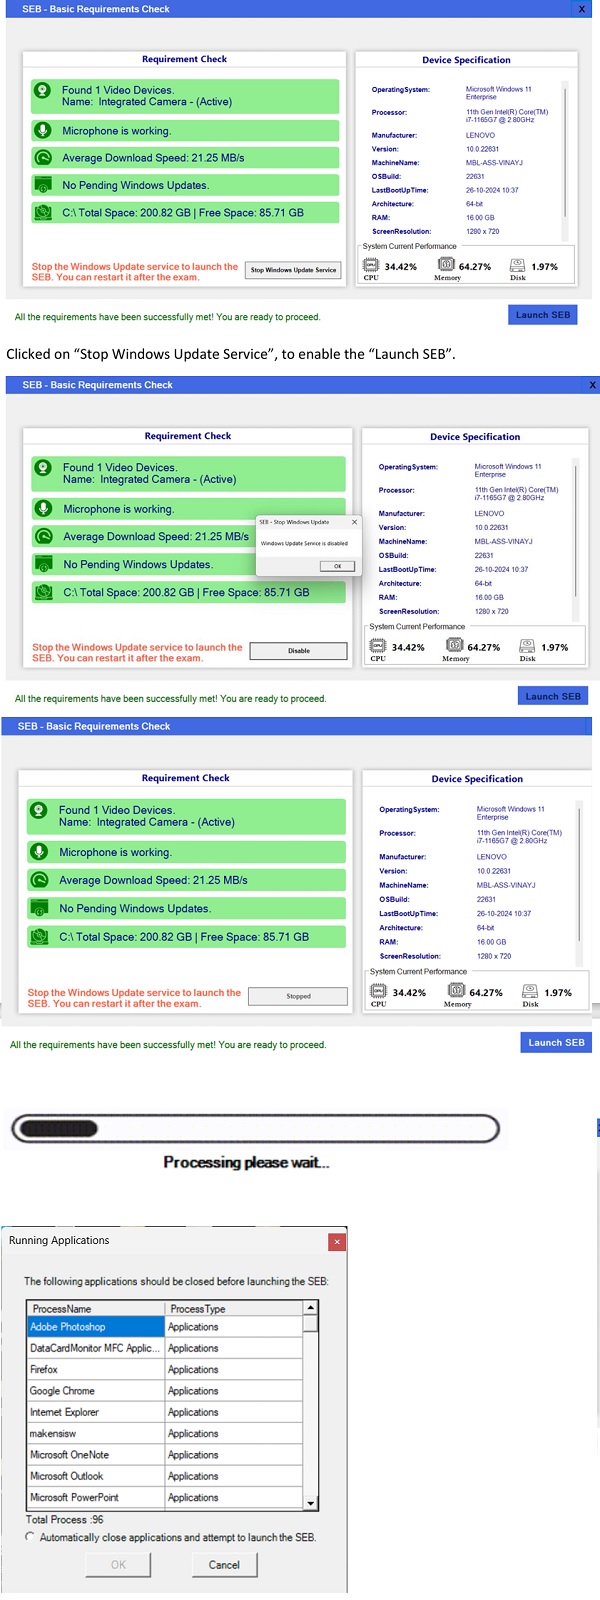Sort by the ProcessType column header
The image size is (600, 1600).
pos(235,1308)
